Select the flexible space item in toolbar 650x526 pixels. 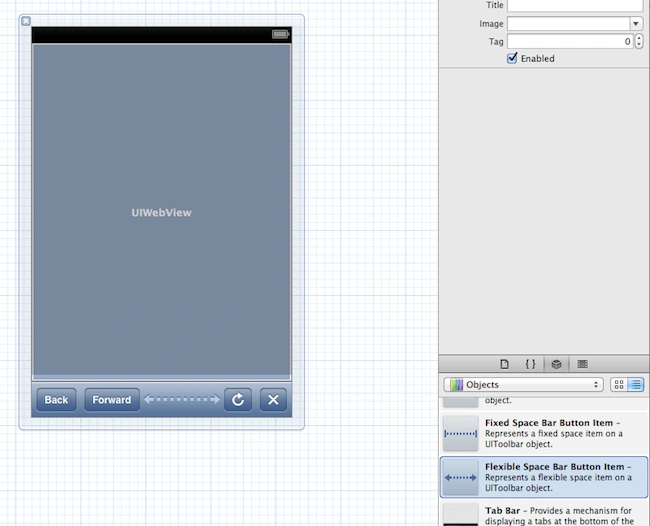click(x=182, y=399)
